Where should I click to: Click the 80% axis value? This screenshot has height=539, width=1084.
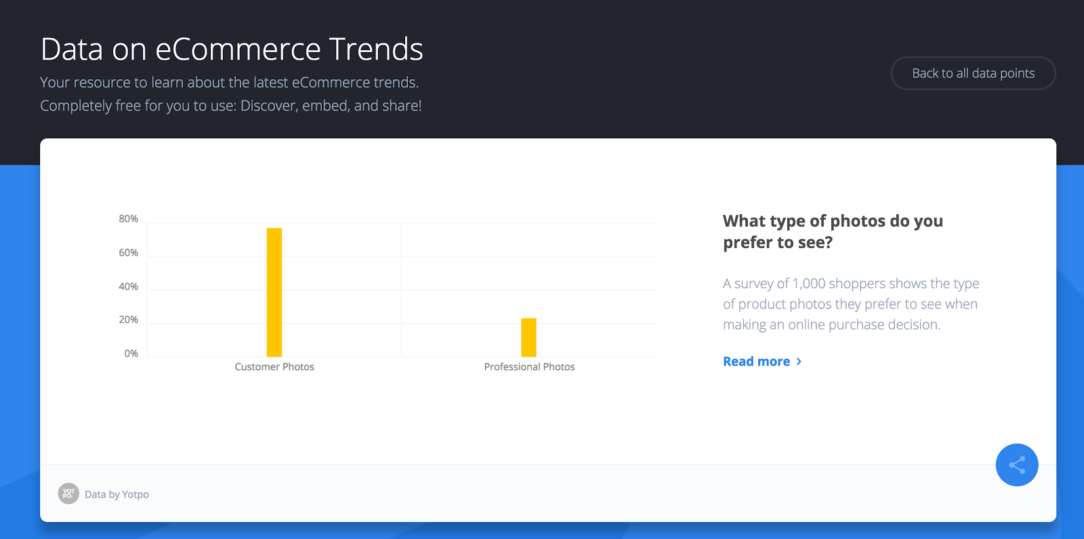coord(129,219)
